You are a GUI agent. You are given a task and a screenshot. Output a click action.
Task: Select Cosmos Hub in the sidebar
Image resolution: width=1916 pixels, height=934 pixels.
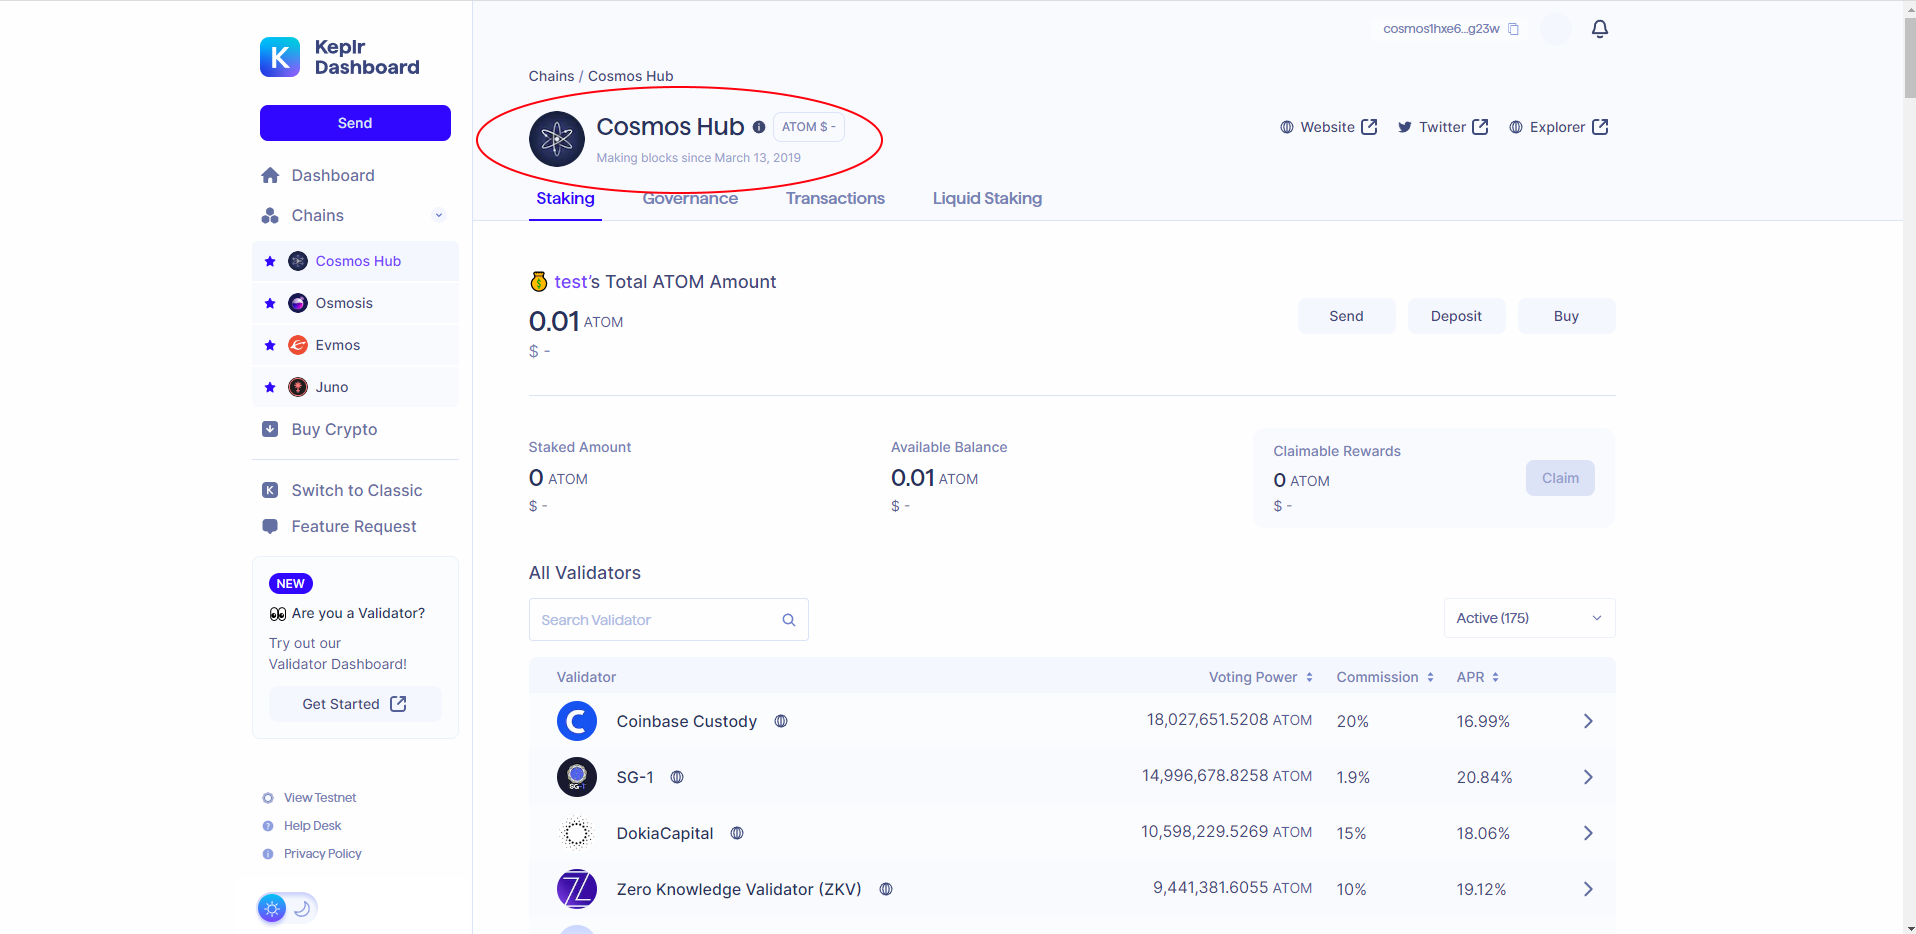358,261
